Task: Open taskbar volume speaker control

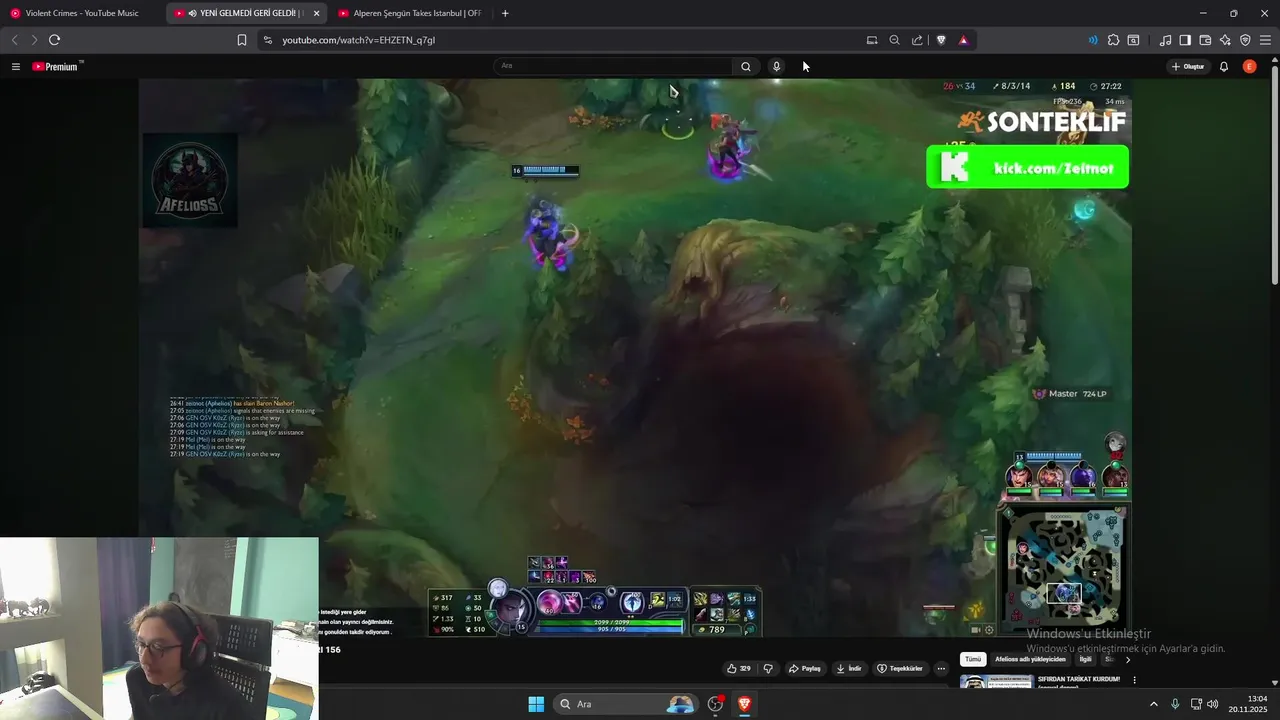Action: (1213, 704)
